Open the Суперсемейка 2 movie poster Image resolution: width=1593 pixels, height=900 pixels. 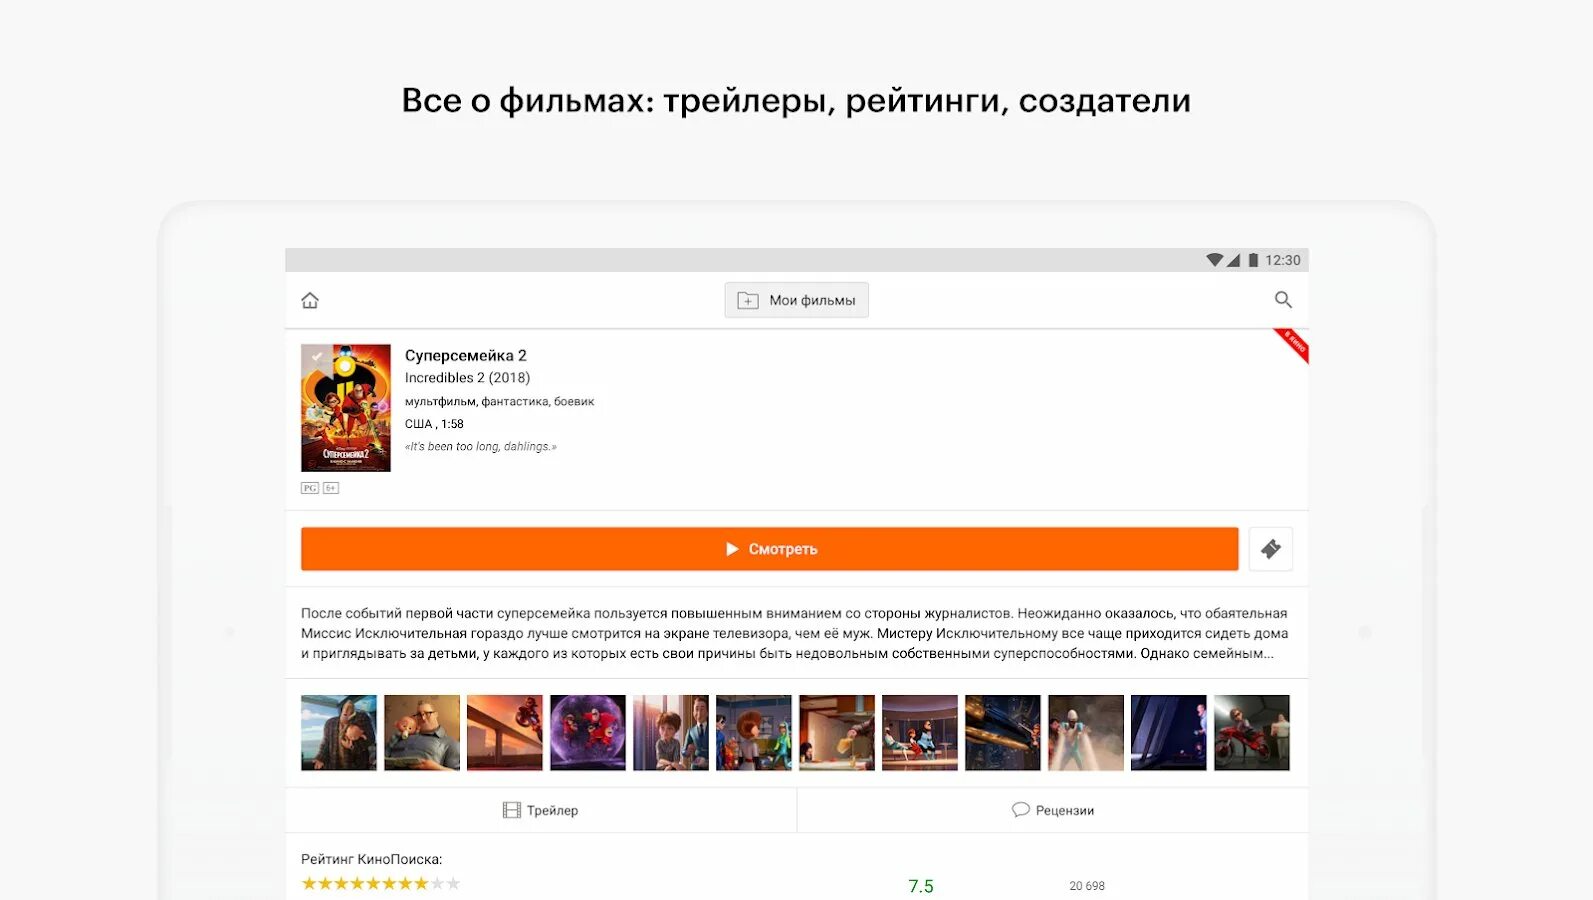pos(346,408)
